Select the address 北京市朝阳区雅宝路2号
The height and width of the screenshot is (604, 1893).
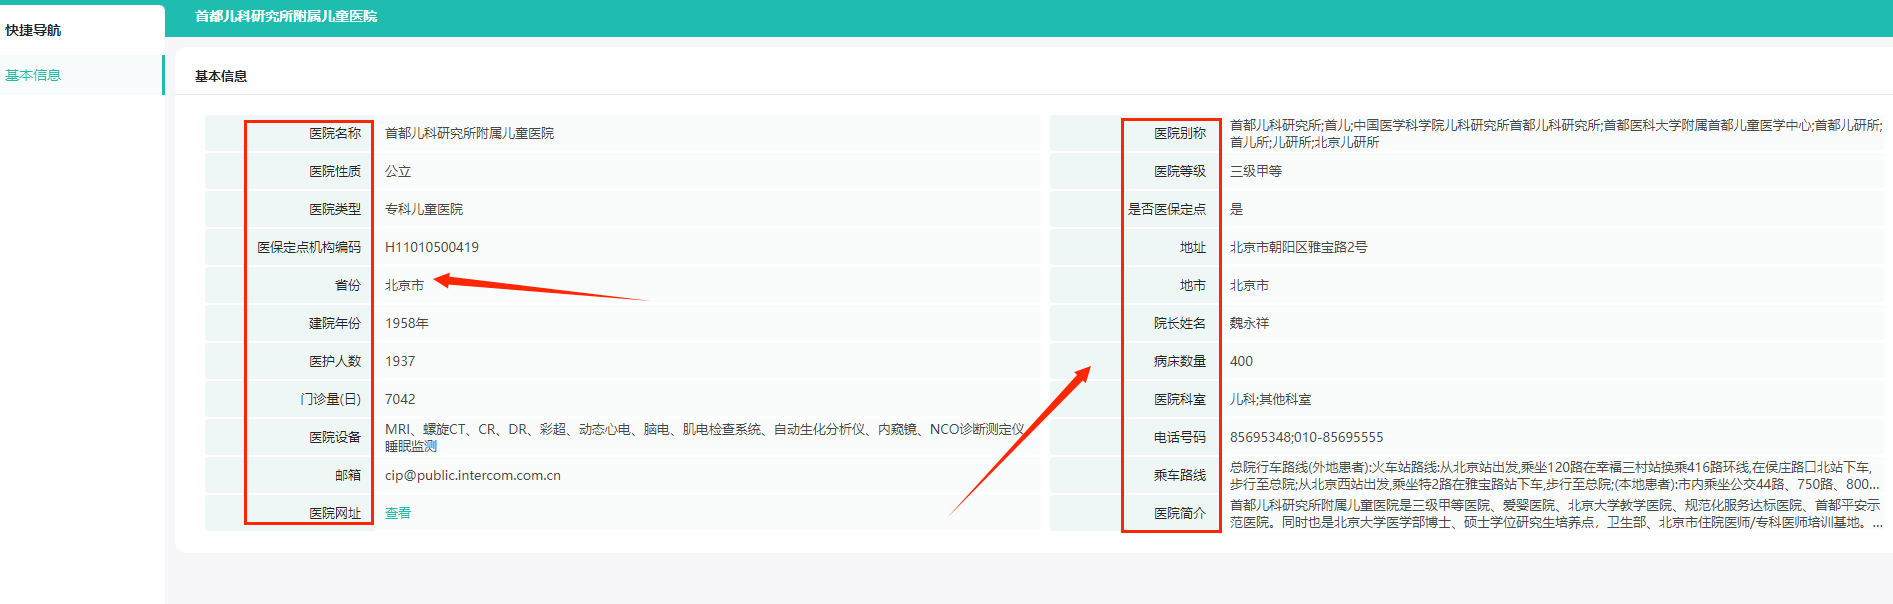pyautogui.click(x=1298, y=247)
